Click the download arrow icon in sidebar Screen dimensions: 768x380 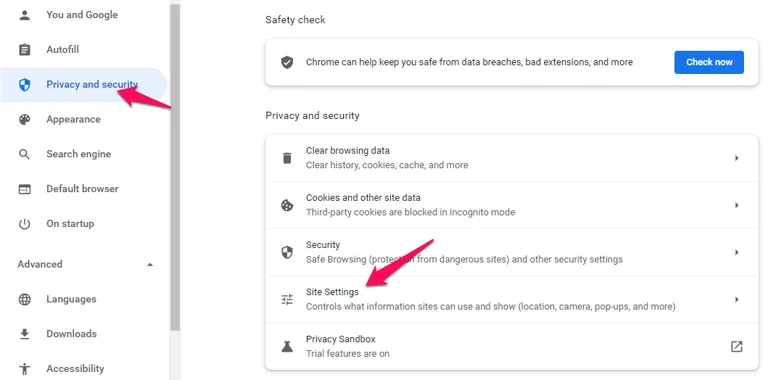24,334
